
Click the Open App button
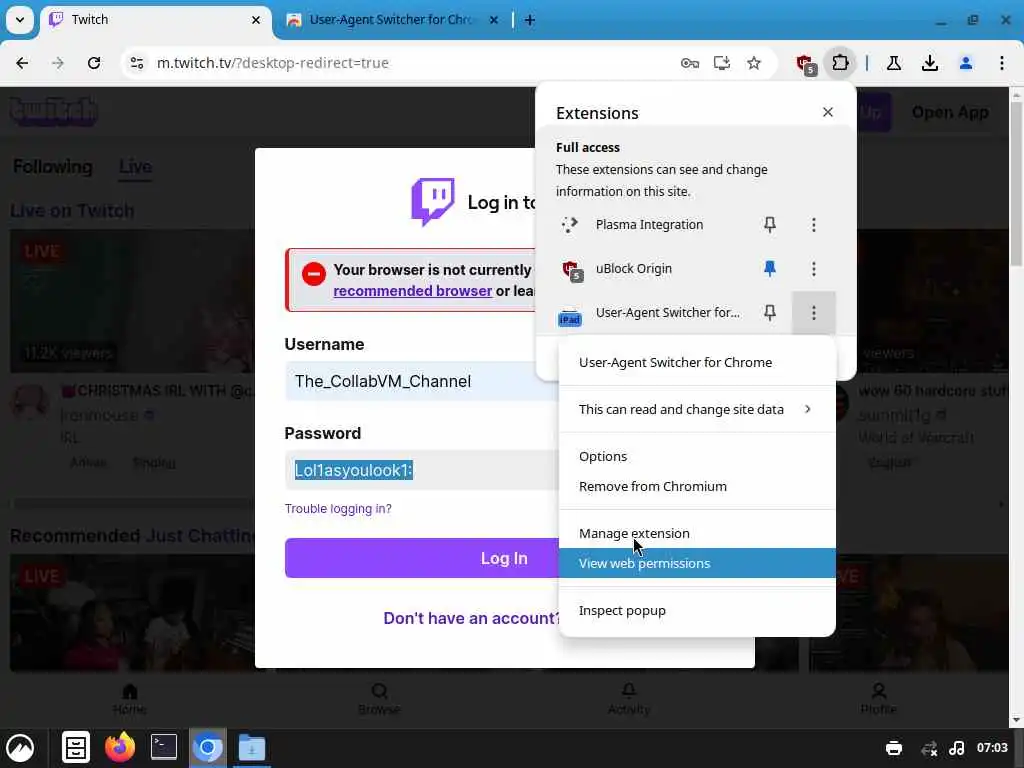950,112
